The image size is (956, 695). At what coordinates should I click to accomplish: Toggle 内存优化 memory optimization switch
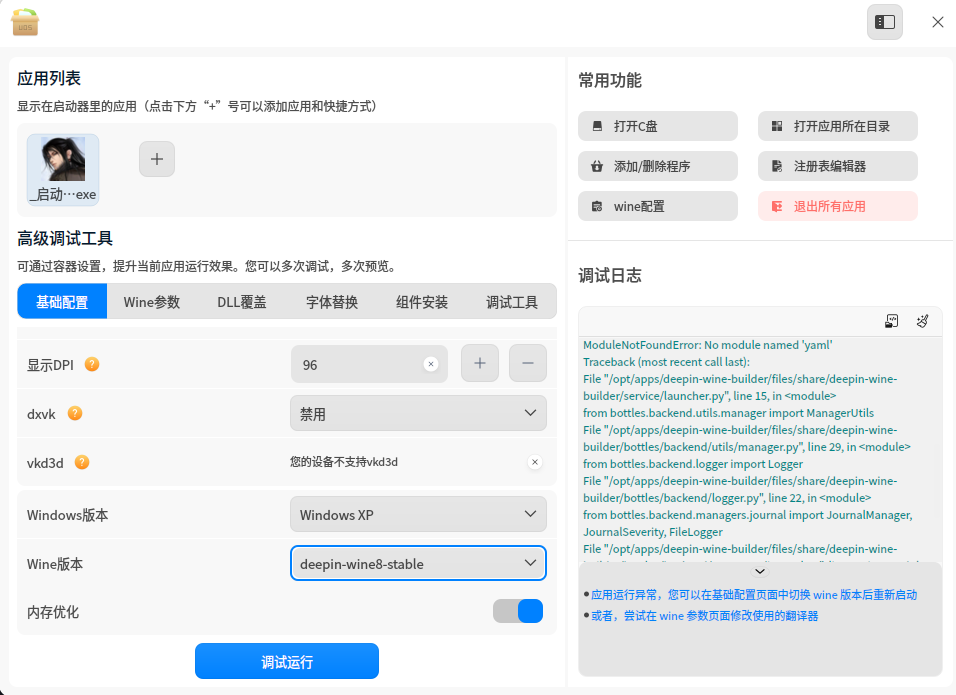[x=518, y=611]
